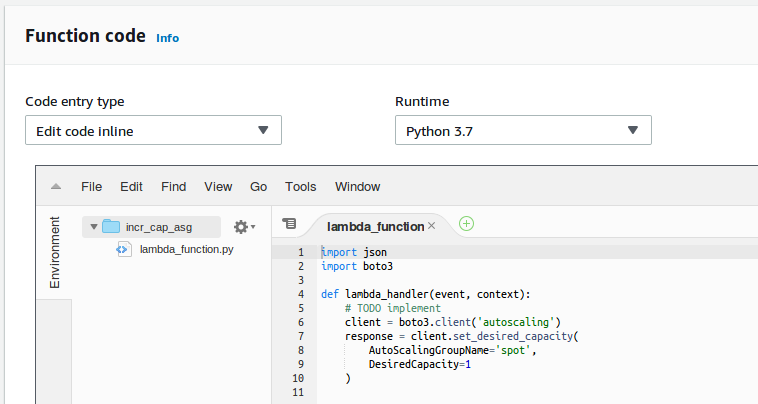Open the File menu

pyautogui.click(x=91, y=187)
